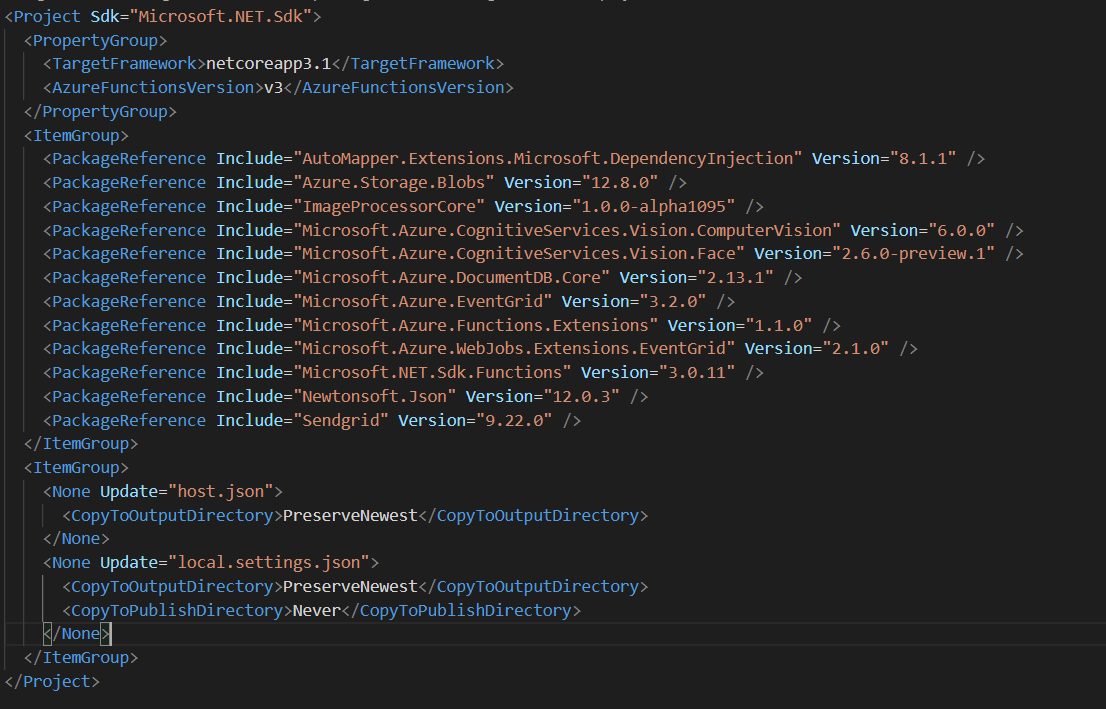Select the ImageProcessorCore package reference
Viewport: 1106px width, 709px height.
click(x=388, y=206)
